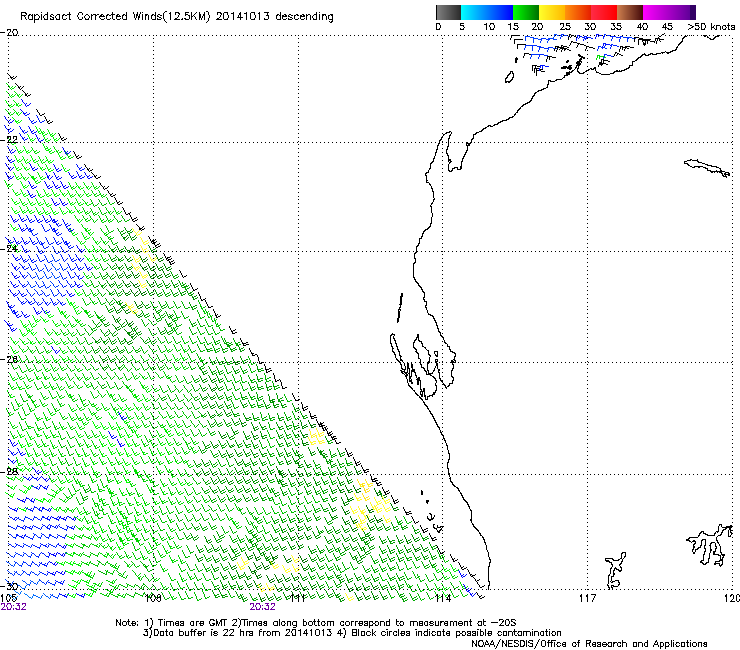Image resolution: width=740 pixels, height=650 pixels.
Task: Click the purple '20:32' time beneath 105
Action: pyautogui.click(x=14, y=607)
